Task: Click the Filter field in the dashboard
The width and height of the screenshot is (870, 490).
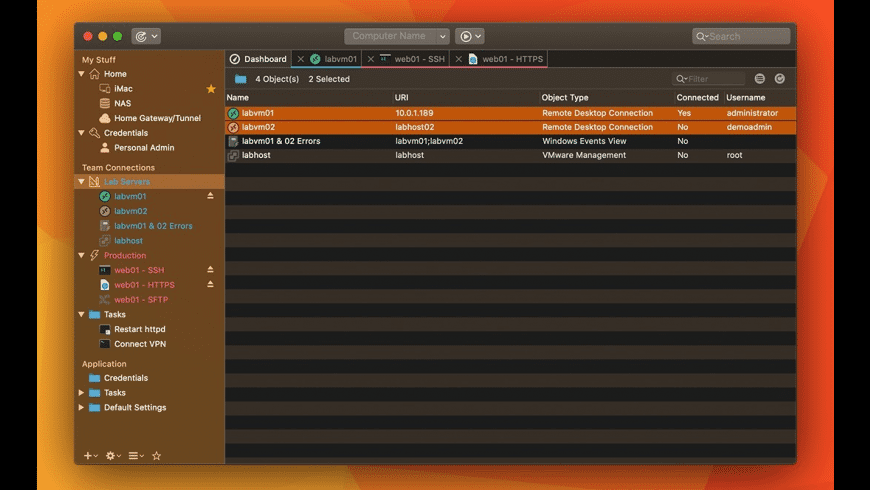Action: [x=709, y=79]
